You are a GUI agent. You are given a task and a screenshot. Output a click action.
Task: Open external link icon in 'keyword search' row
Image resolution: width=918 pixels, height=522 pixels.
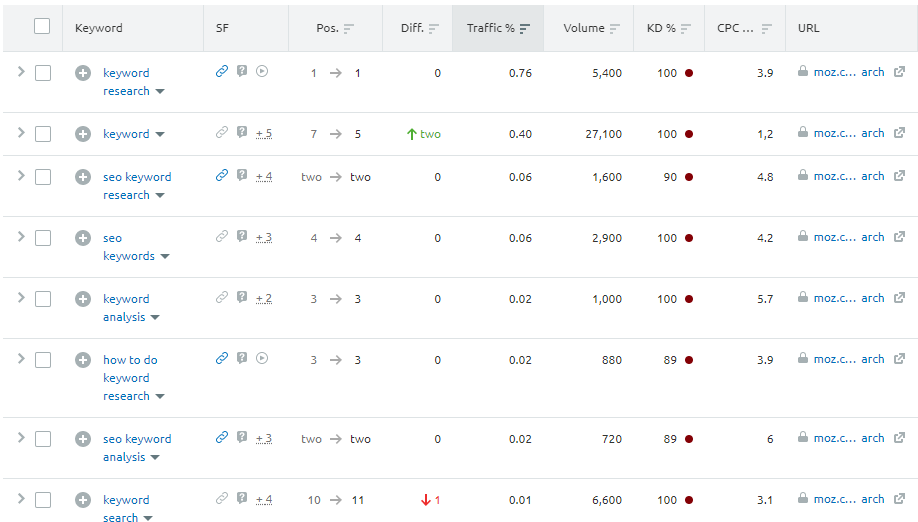(x=899, y=499)
